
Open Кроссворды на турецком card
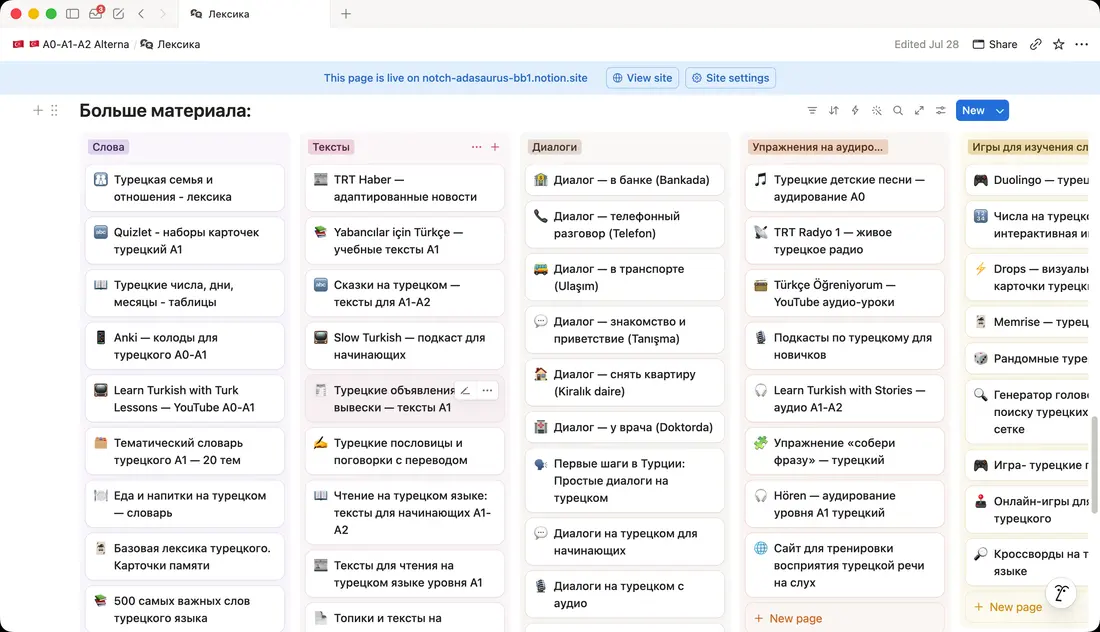[1028, 562]
